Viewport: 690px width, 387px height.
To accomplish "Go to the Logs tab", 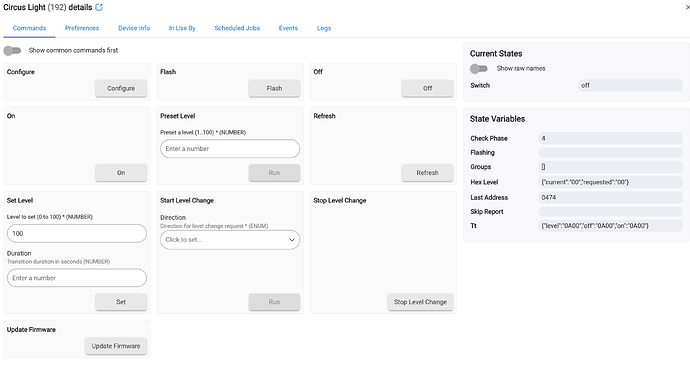I will click(324, 28).
